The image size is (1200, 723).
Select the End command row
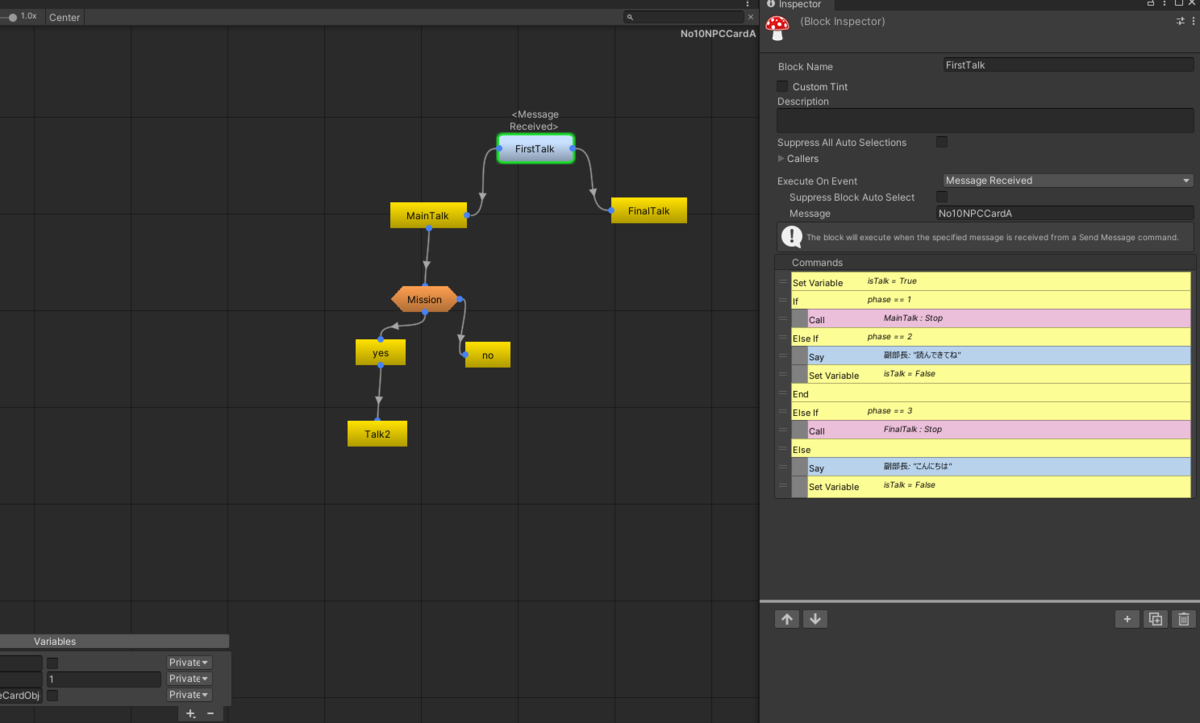click(x=991, y=394)
